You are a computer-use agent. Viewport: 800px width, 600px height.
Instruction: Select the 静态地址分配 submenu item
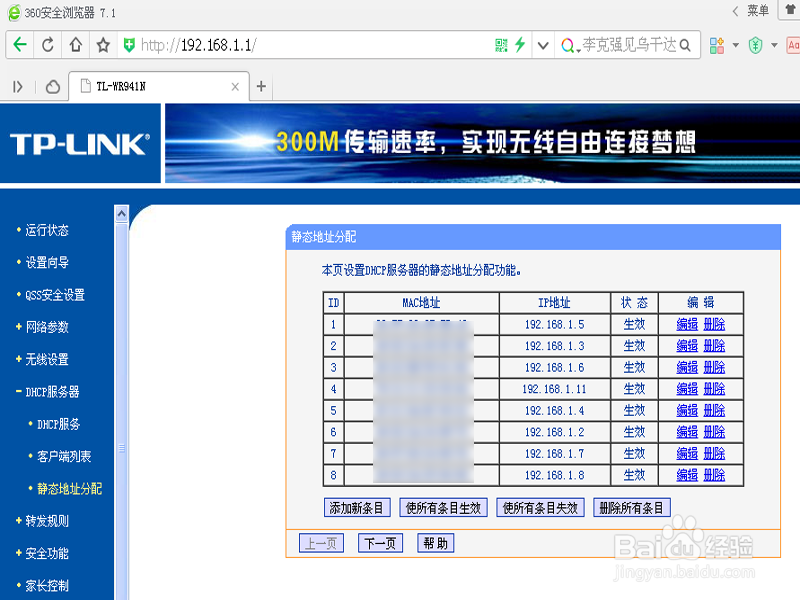click(70, 489)
